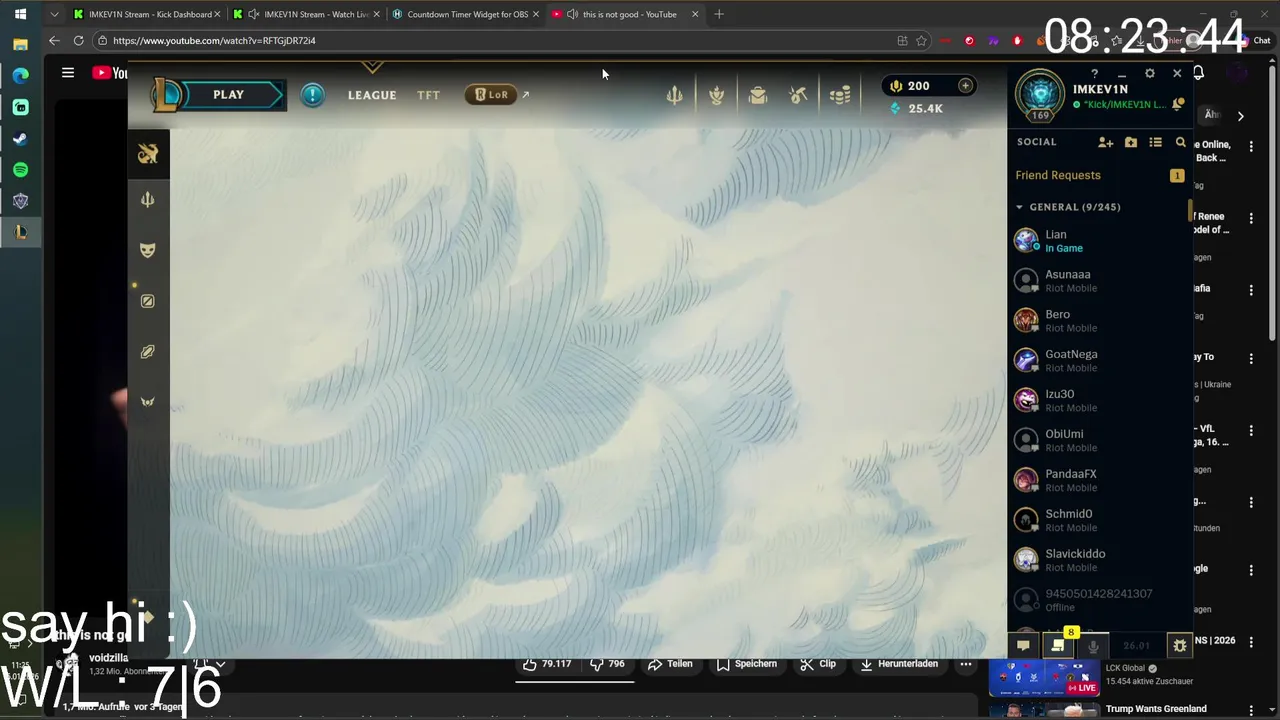Screen dimensions: 1280x720
Task: Switch to the TFT tab
Action: pyautogui.click(x=428, y=95)
